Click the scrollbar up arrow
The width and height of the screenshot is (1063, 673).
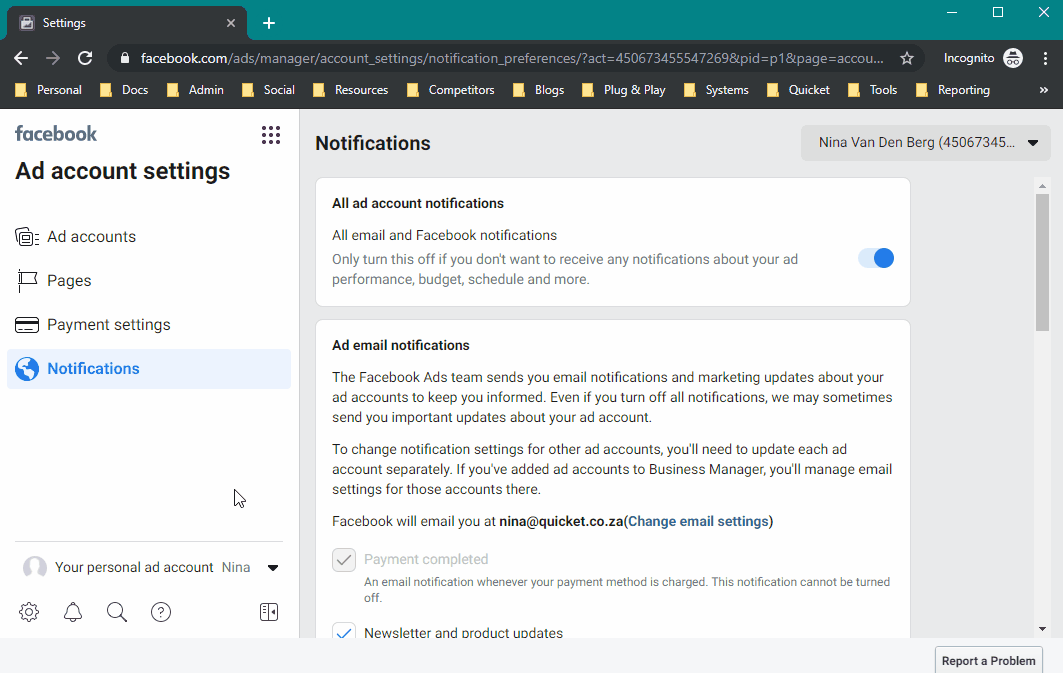point(1042,185)
